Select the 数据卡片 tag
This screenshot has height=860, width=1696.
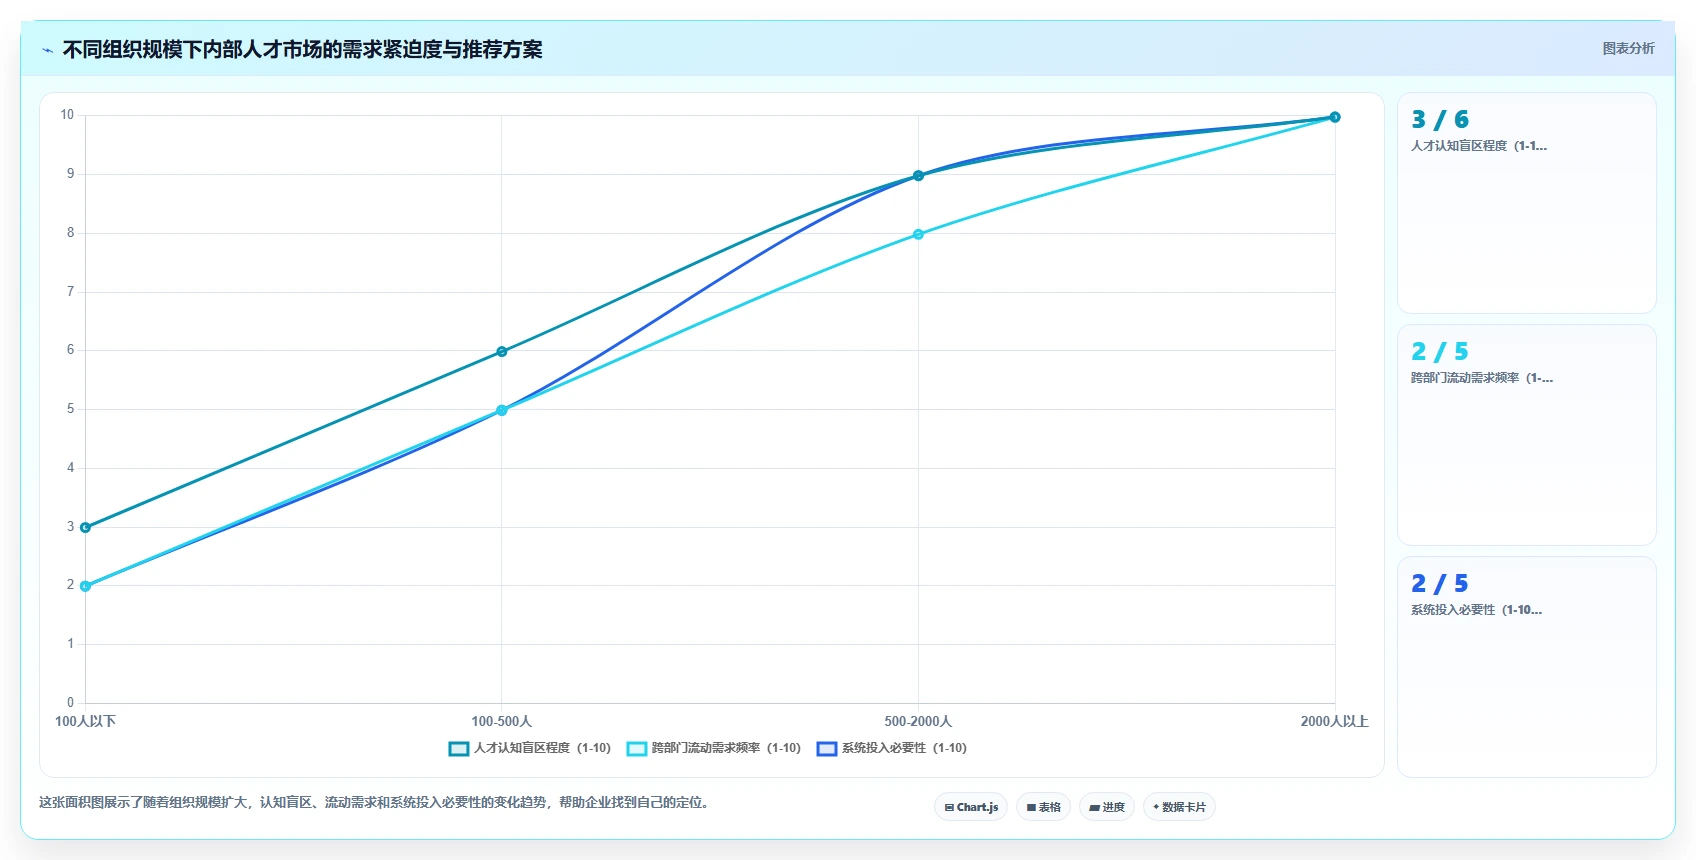(1179, 807)
